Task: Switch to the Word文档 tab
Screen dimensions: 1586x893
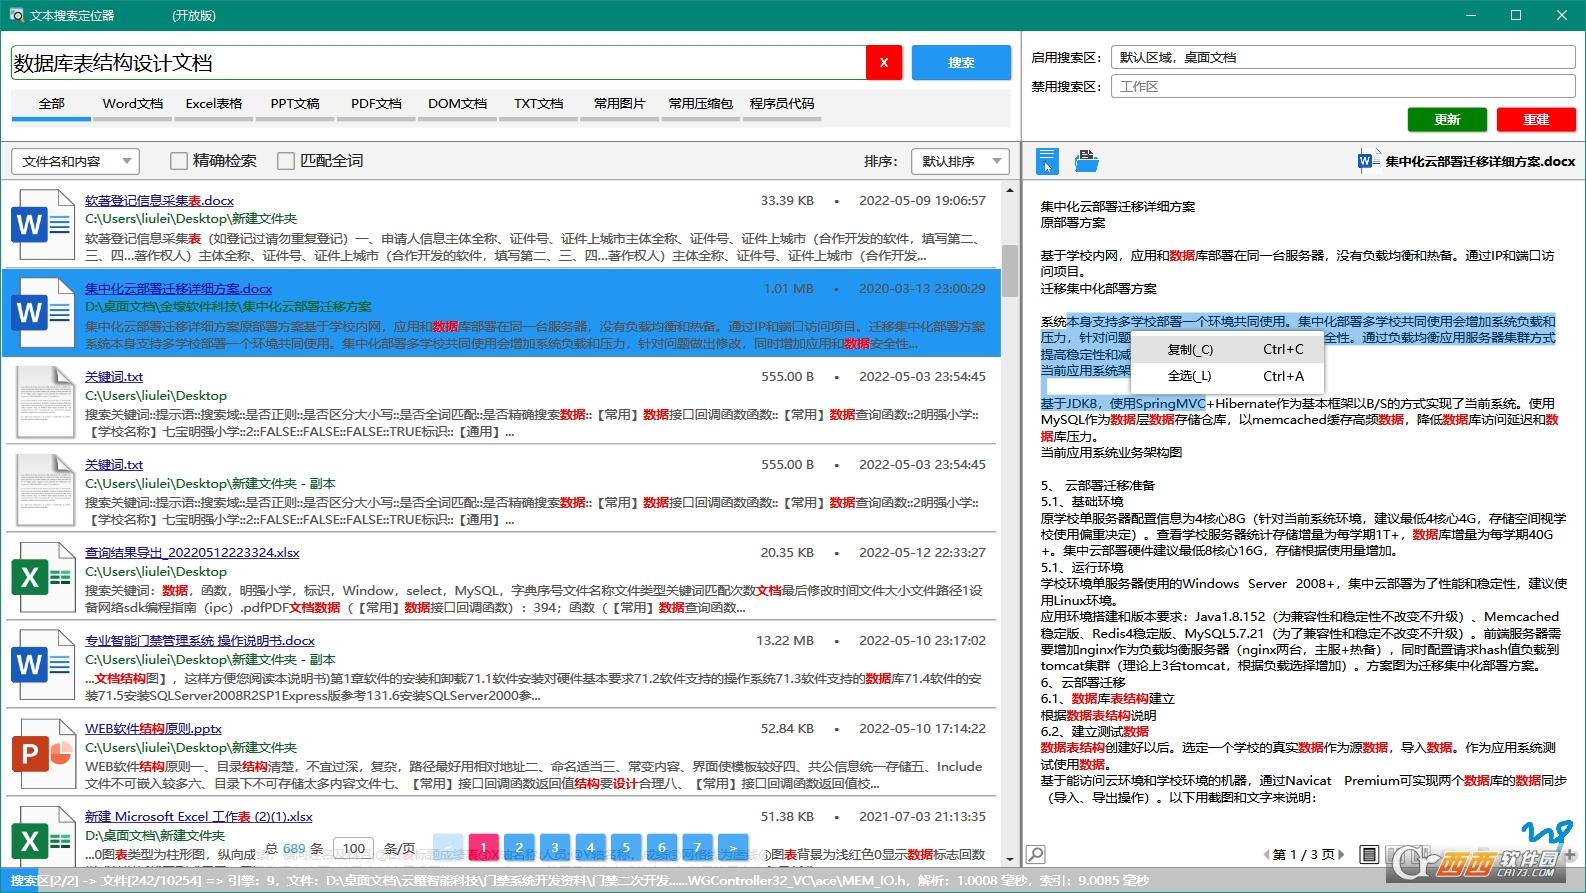Action: tap(133, 104)
